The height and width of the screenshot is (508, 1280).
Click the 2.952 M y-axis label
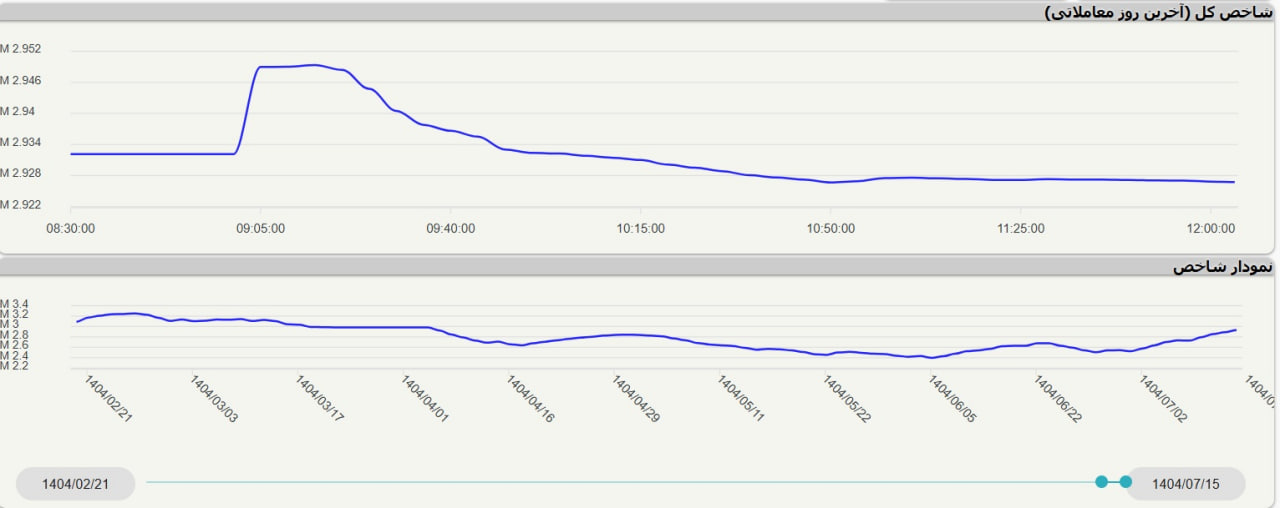pos(21,49)
